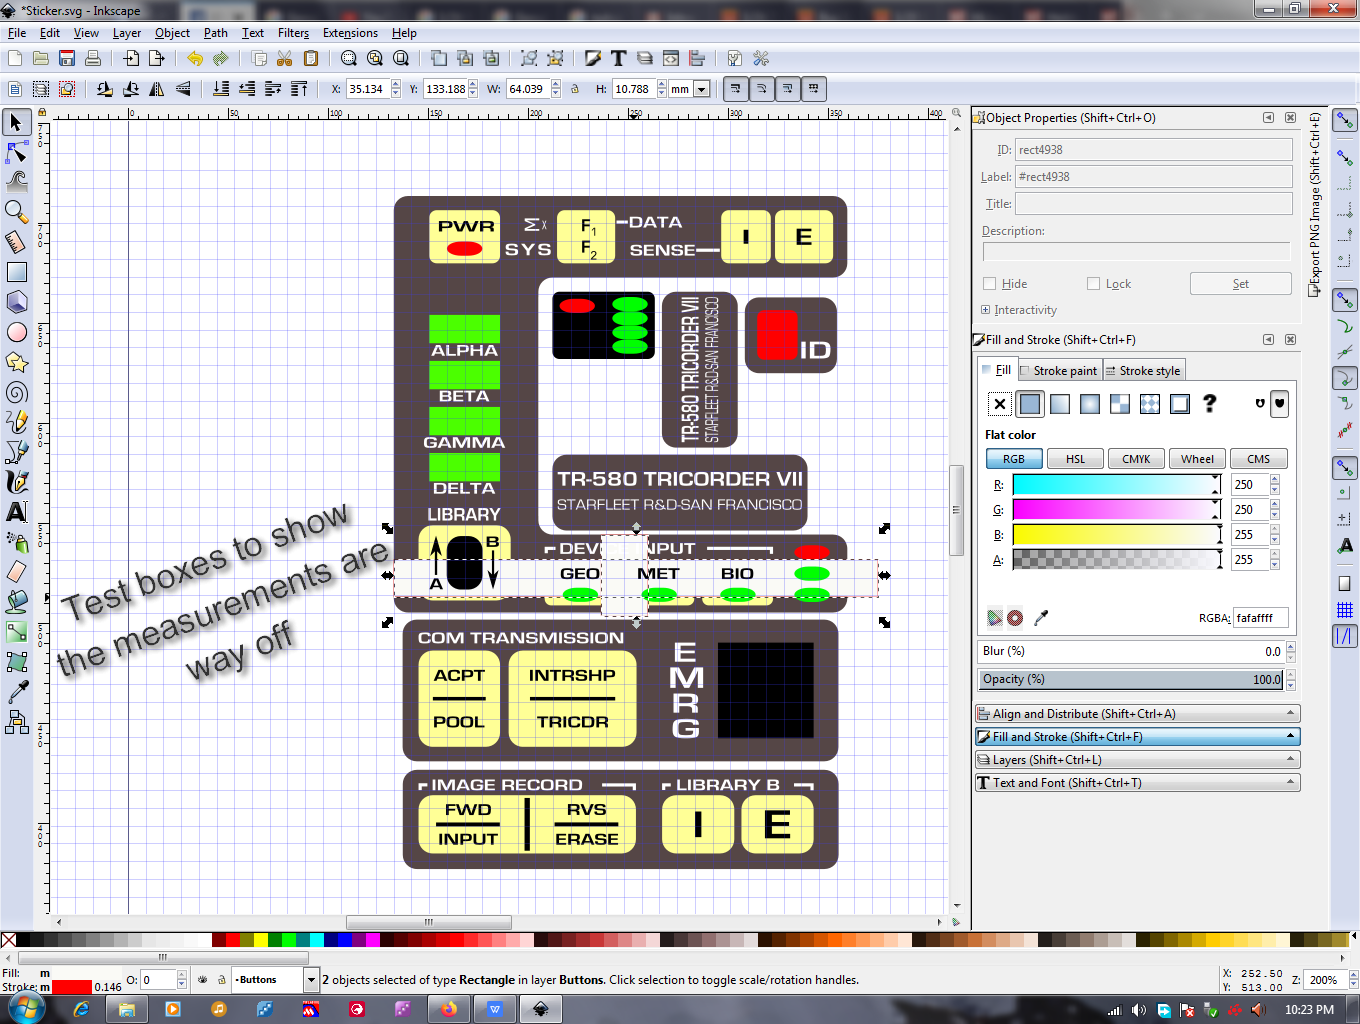Screen dimensions: 1360x1024
Task: Switch color mode to CMS
Action: (1258, 459)
